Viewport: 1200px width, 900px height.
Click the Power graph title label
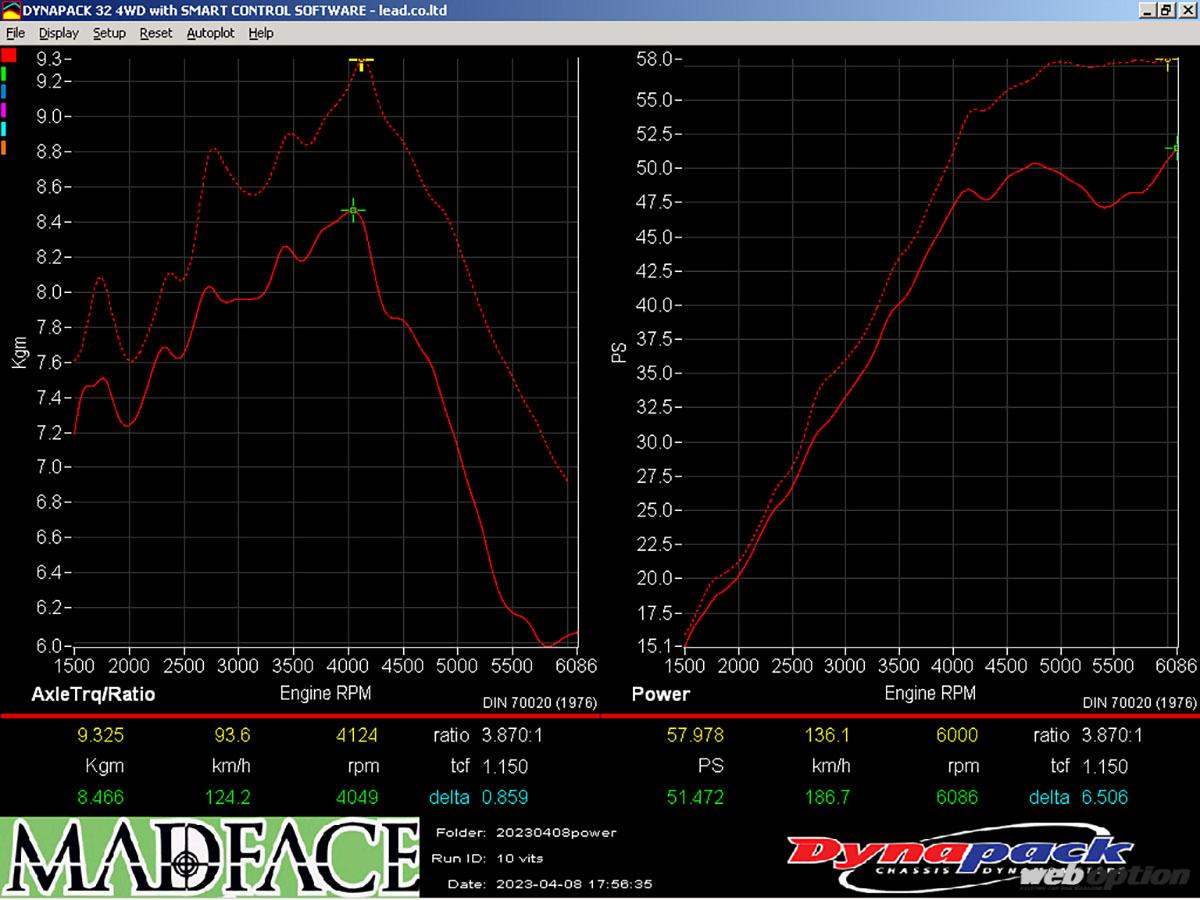tap(661, 694)
